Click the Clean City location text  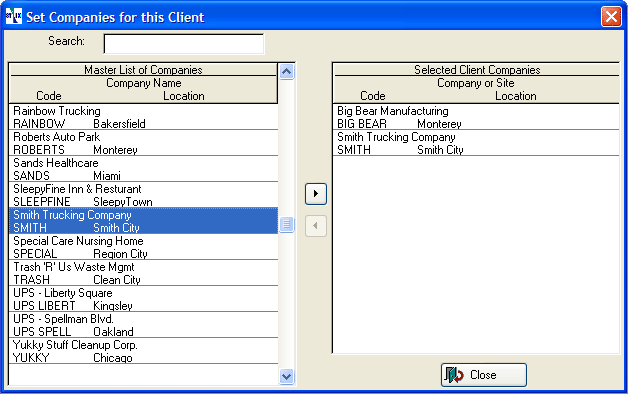click(117, 280)
